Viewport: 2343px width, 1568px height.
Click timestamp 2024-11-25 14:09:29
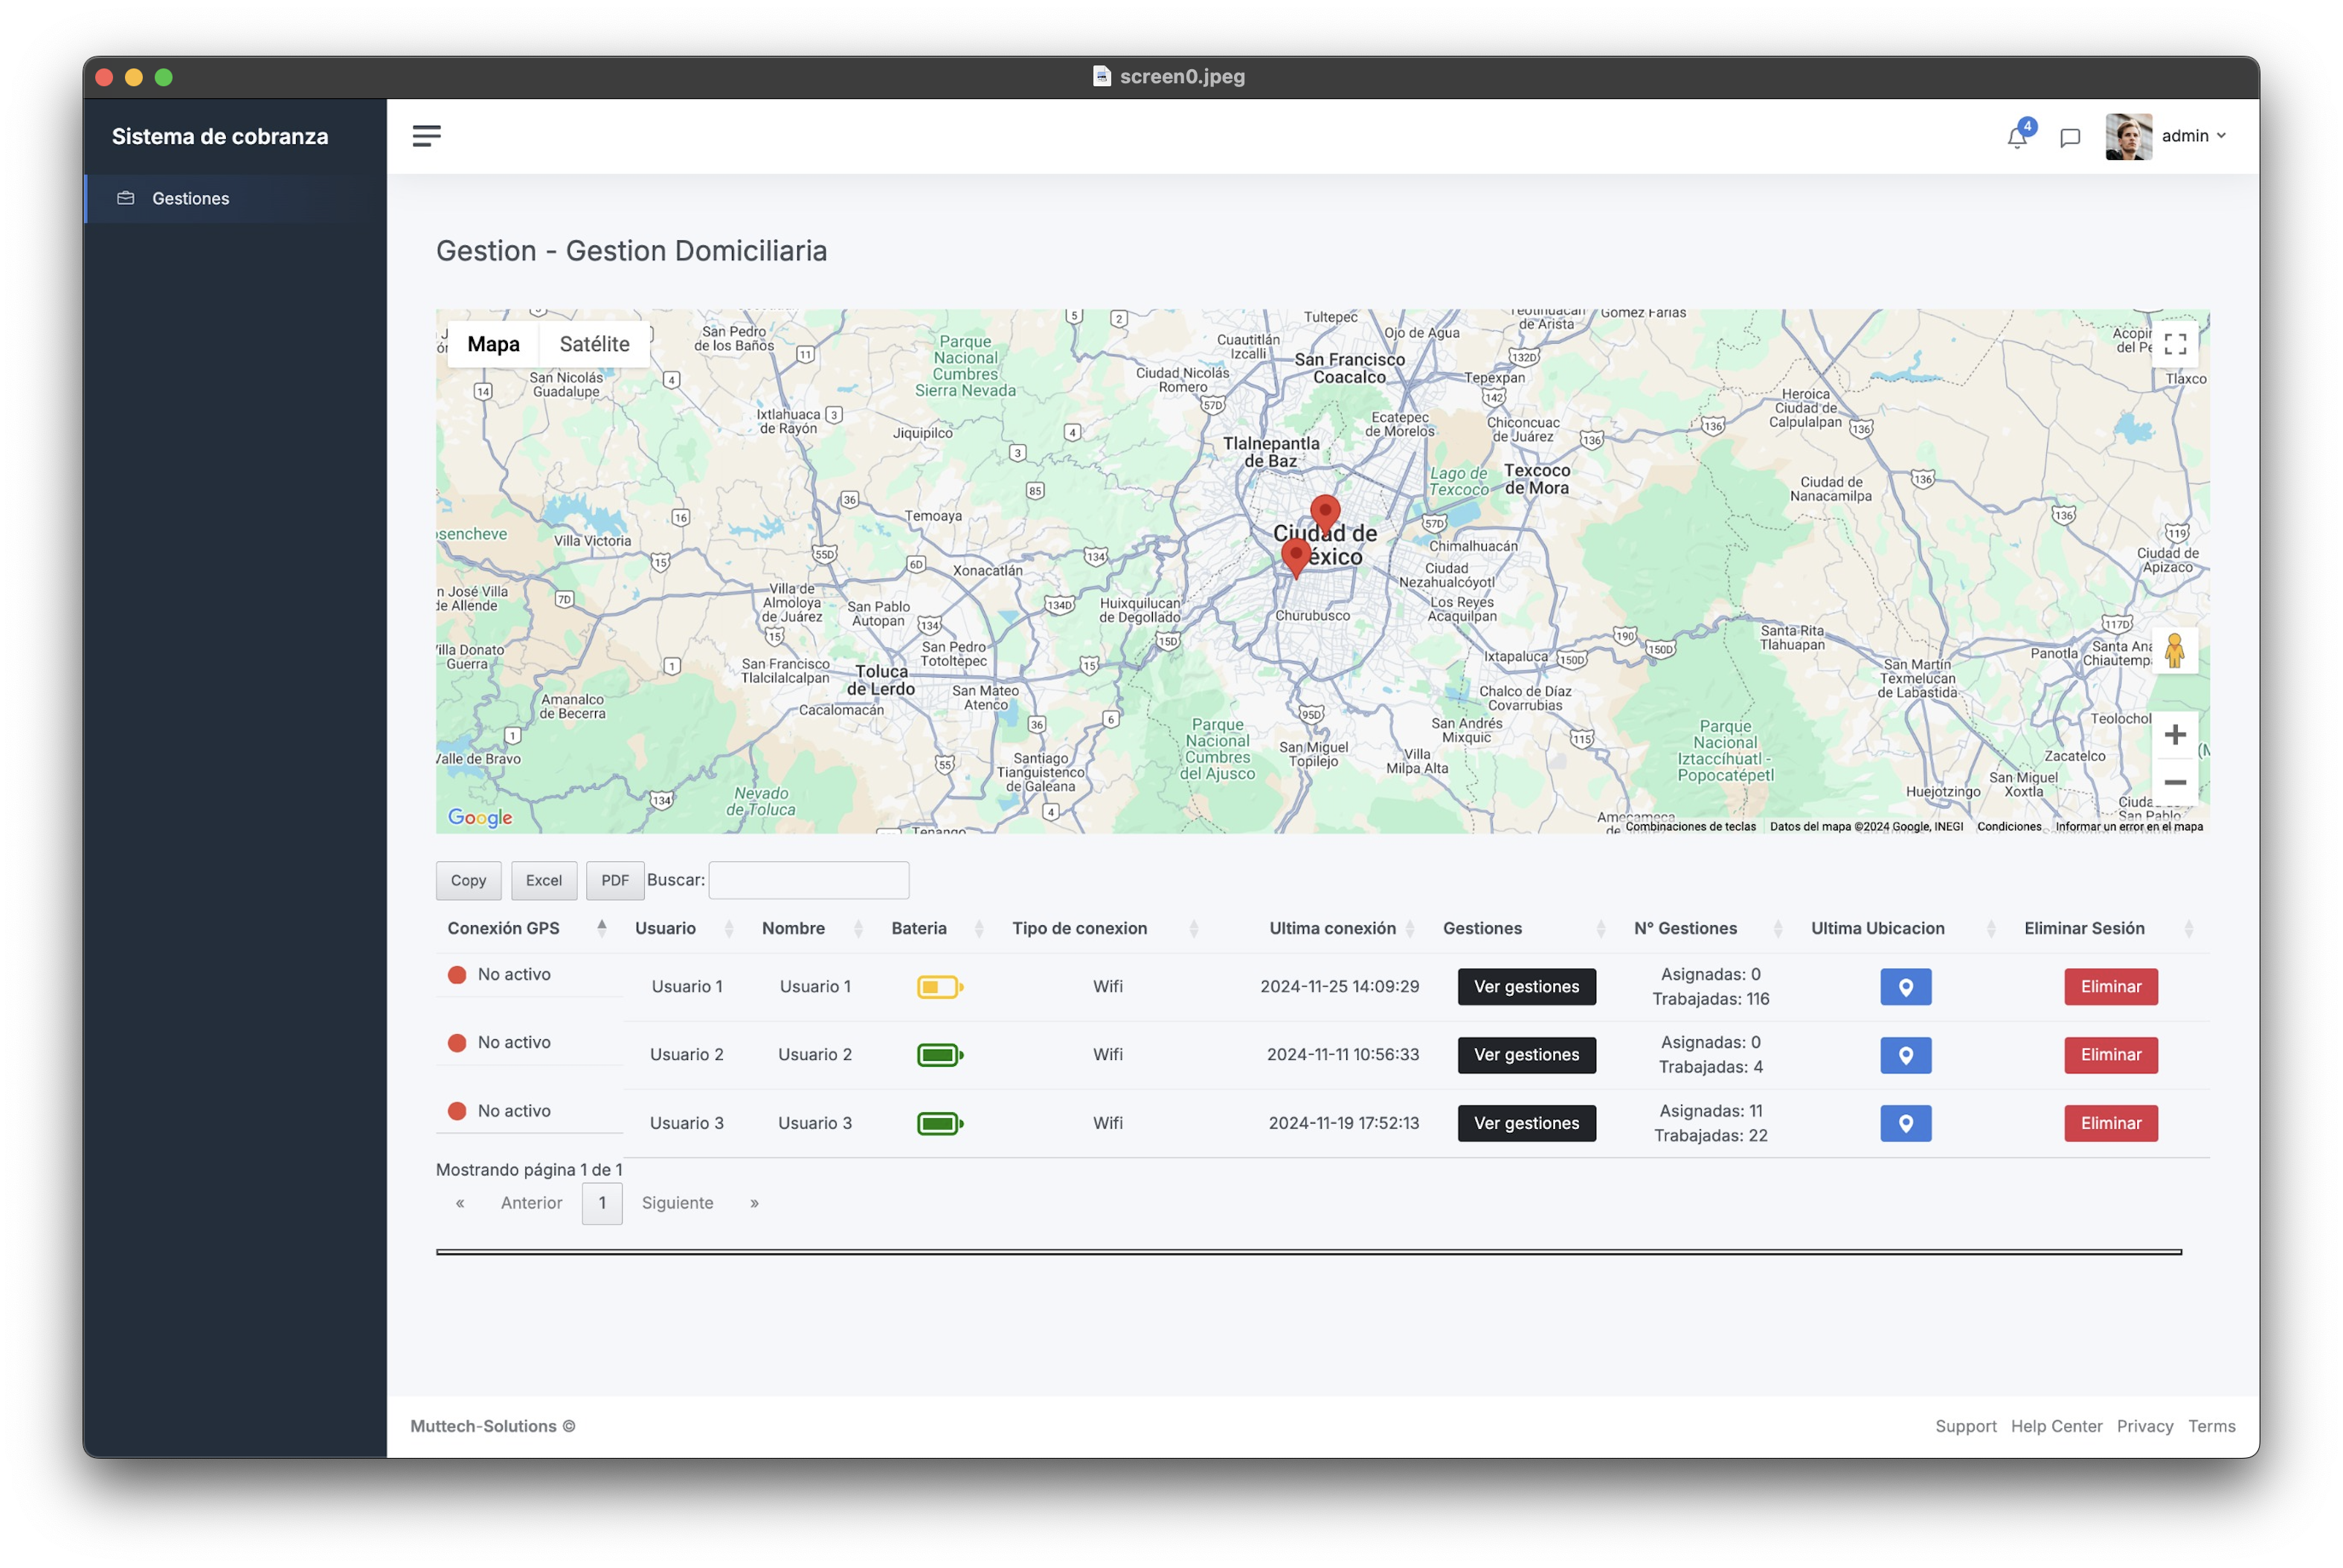(1339, 986)
